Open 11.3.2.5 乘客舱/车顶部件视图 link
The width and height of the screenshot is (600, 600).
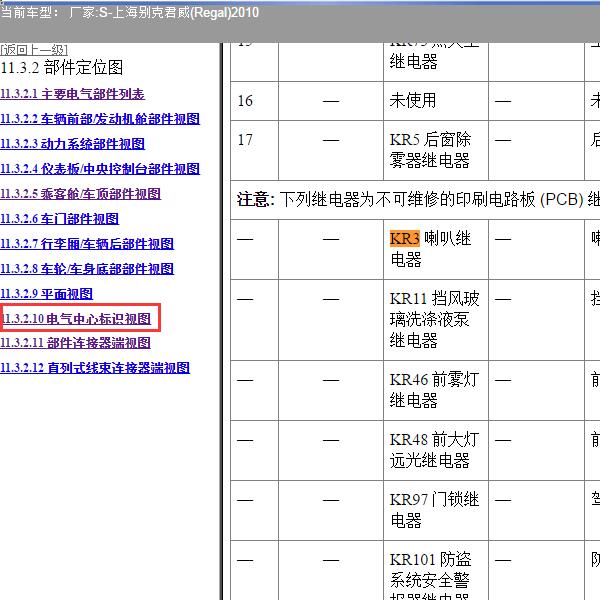tap(80, 194)
